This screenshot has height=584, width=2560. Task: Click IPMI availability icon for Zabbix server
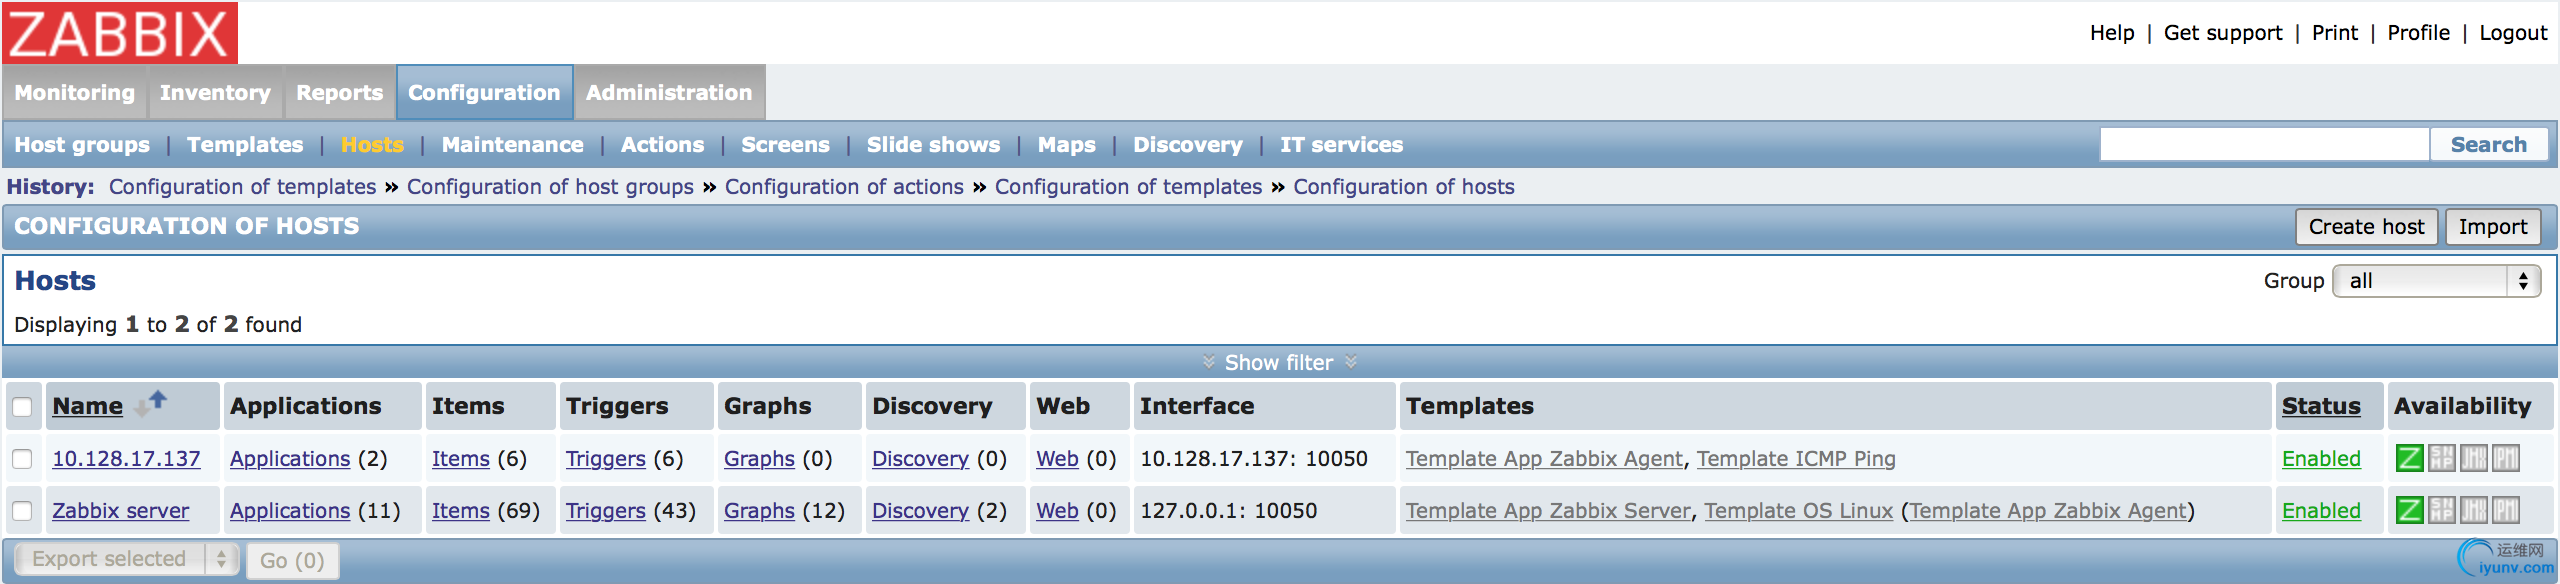[x=2505, y=510]
